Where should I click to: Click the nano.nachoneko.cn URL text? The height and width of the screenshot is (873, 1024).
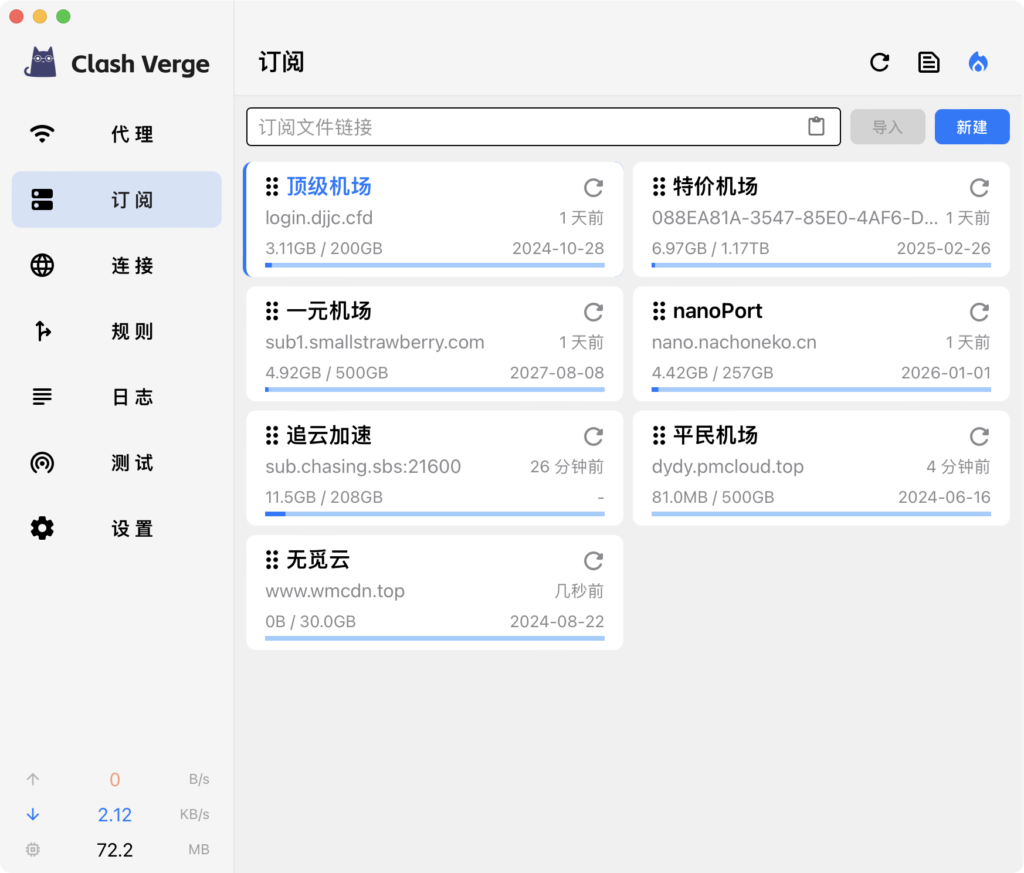click(734, 342)
